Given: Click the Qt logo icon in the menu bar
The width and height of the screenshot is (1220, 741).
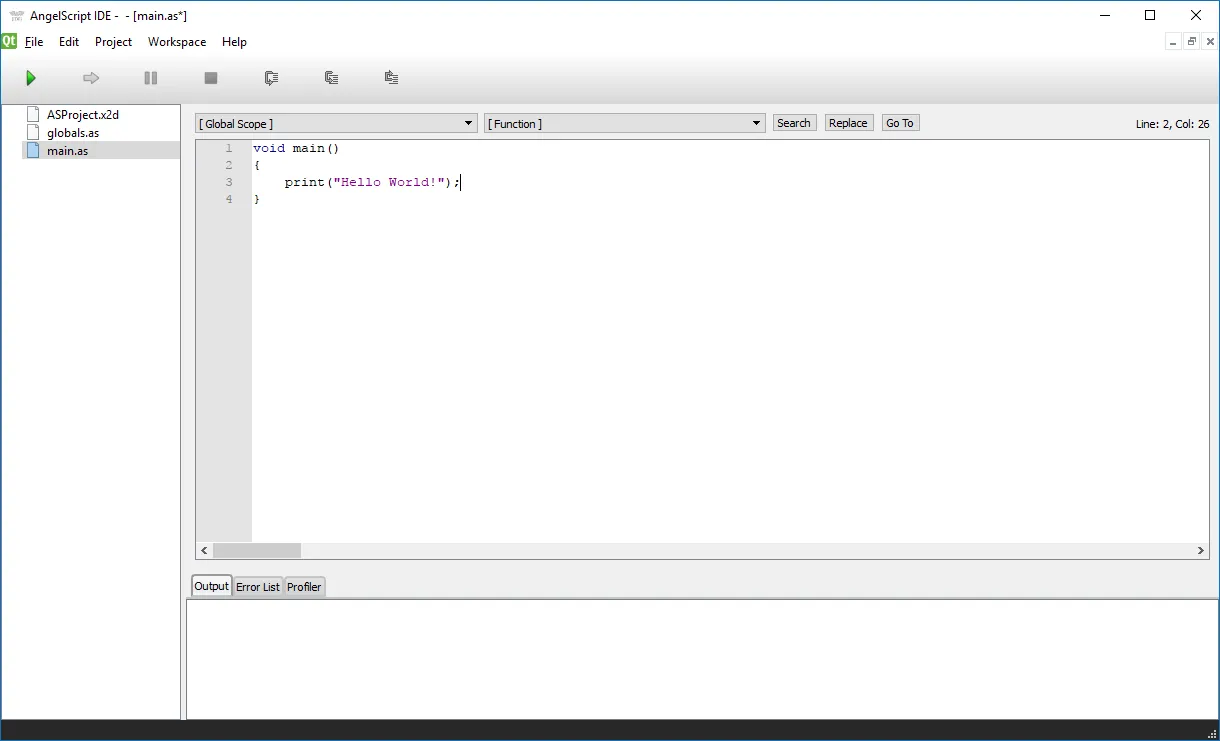Looking at the screenshot, I should click(9, 41).
